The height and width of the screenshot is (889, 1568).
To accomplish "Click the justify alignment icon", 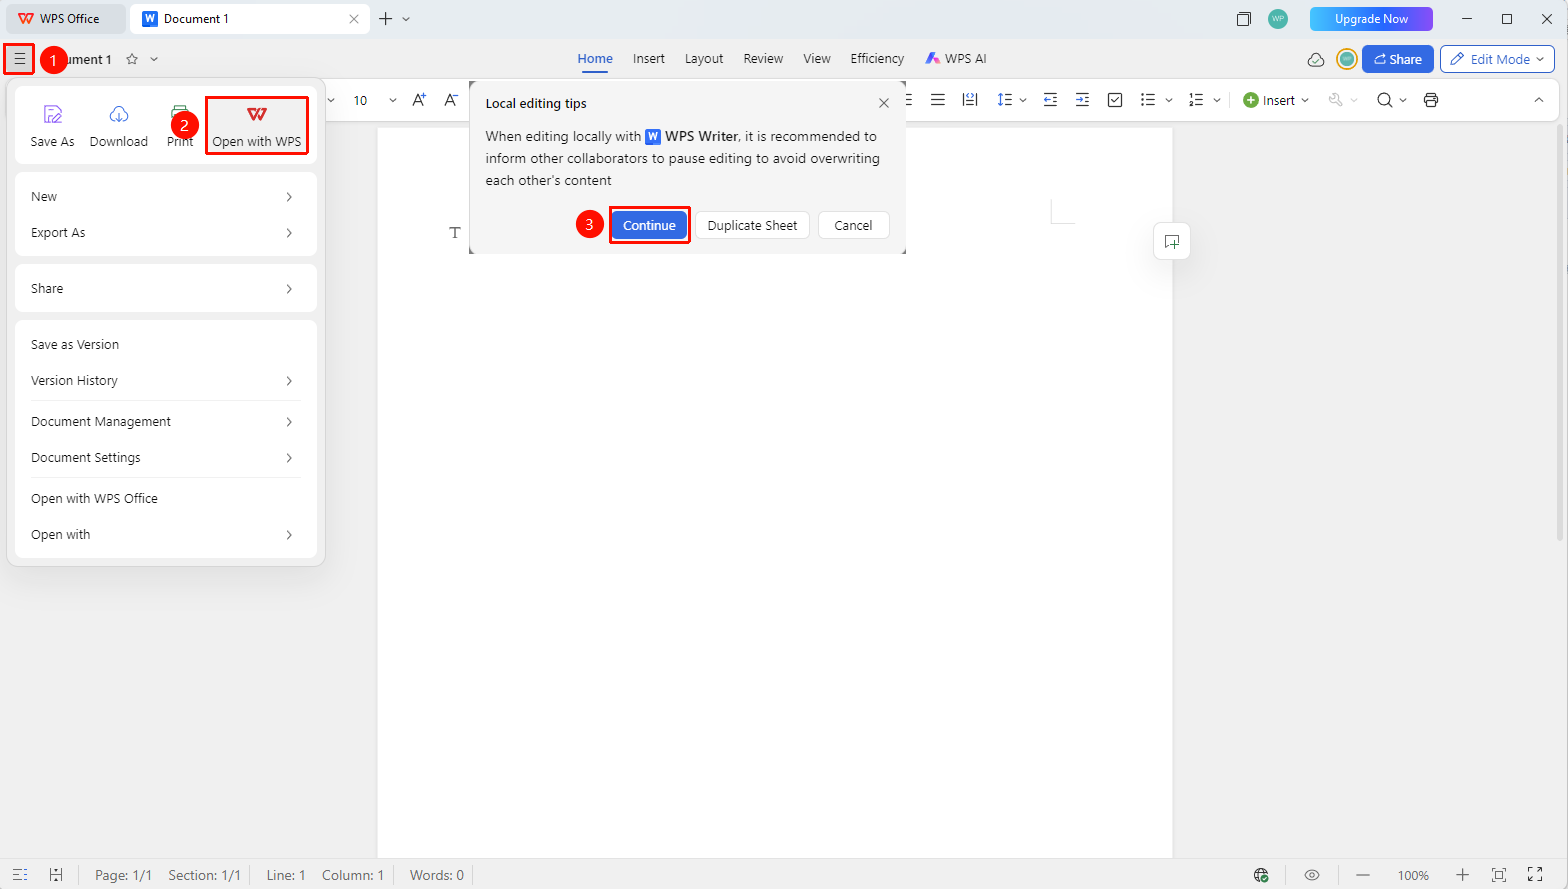I will pos(937,100).
